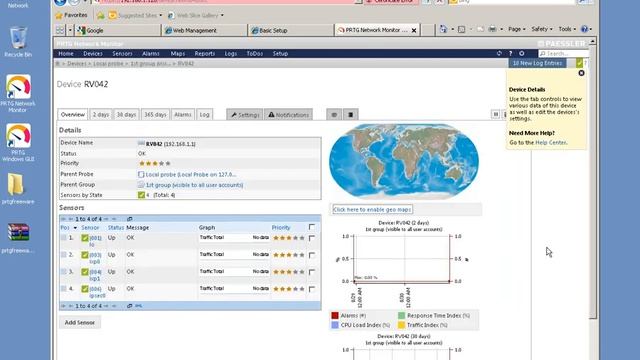
Task: Open the Quick Tabs dropdown arrow
Action: pyautogui.click(x=70, y=30)
